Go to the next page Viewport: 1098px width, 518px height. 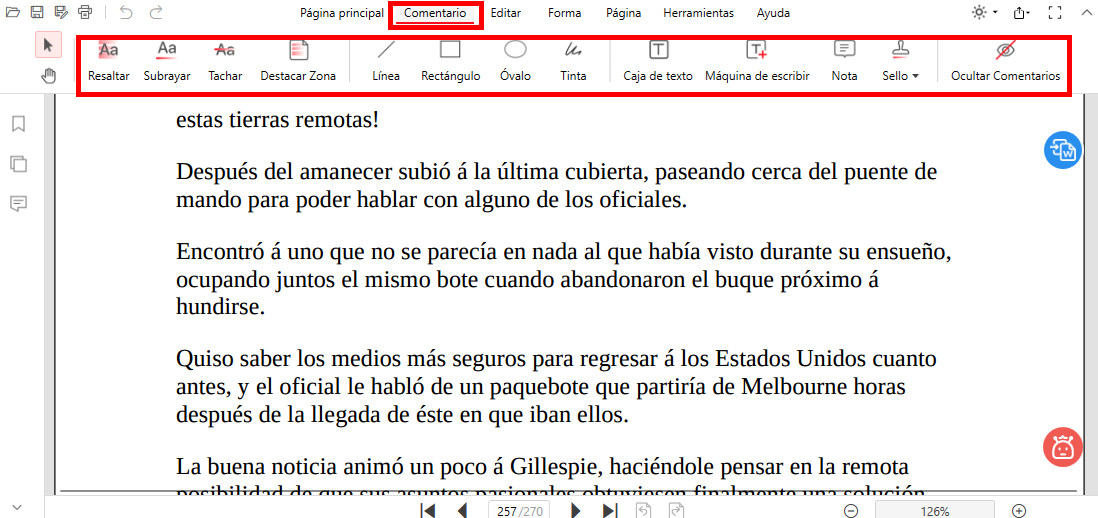click(x=576, y=511)
